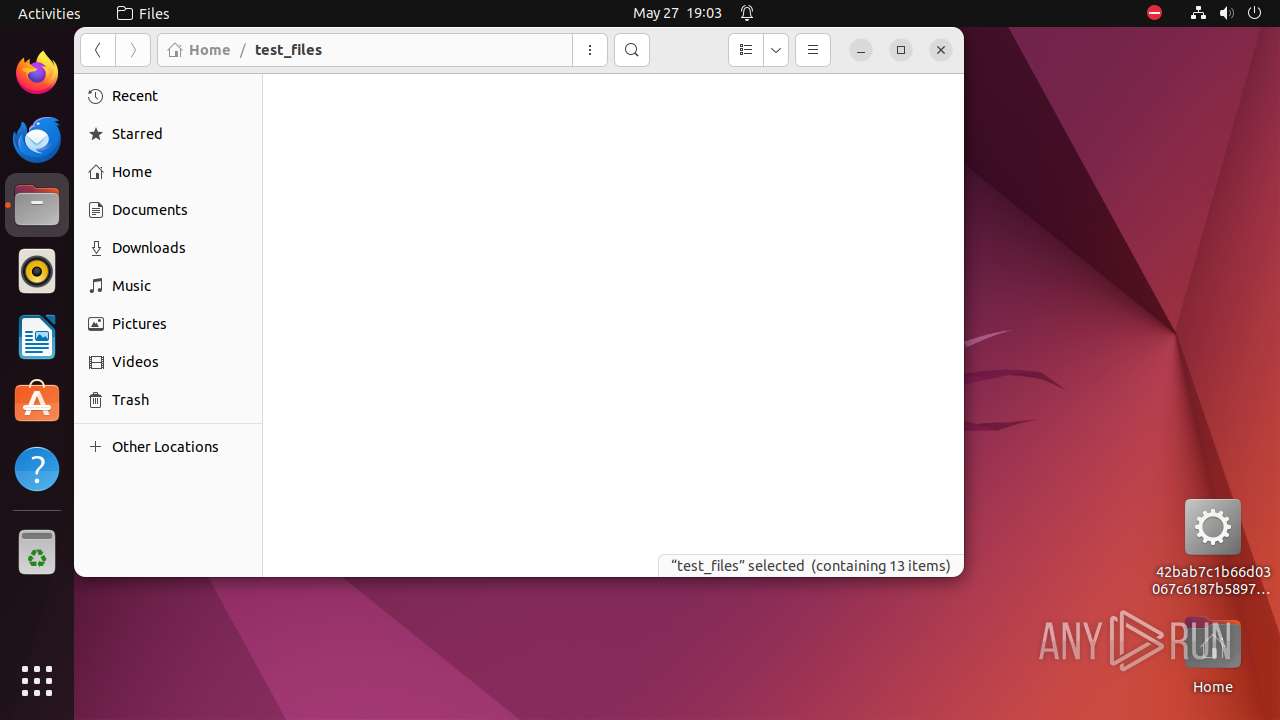Click the Recent clock icon in sidebar
The width and height of the screenshot is (1280, 720).
tap(96, 96)
